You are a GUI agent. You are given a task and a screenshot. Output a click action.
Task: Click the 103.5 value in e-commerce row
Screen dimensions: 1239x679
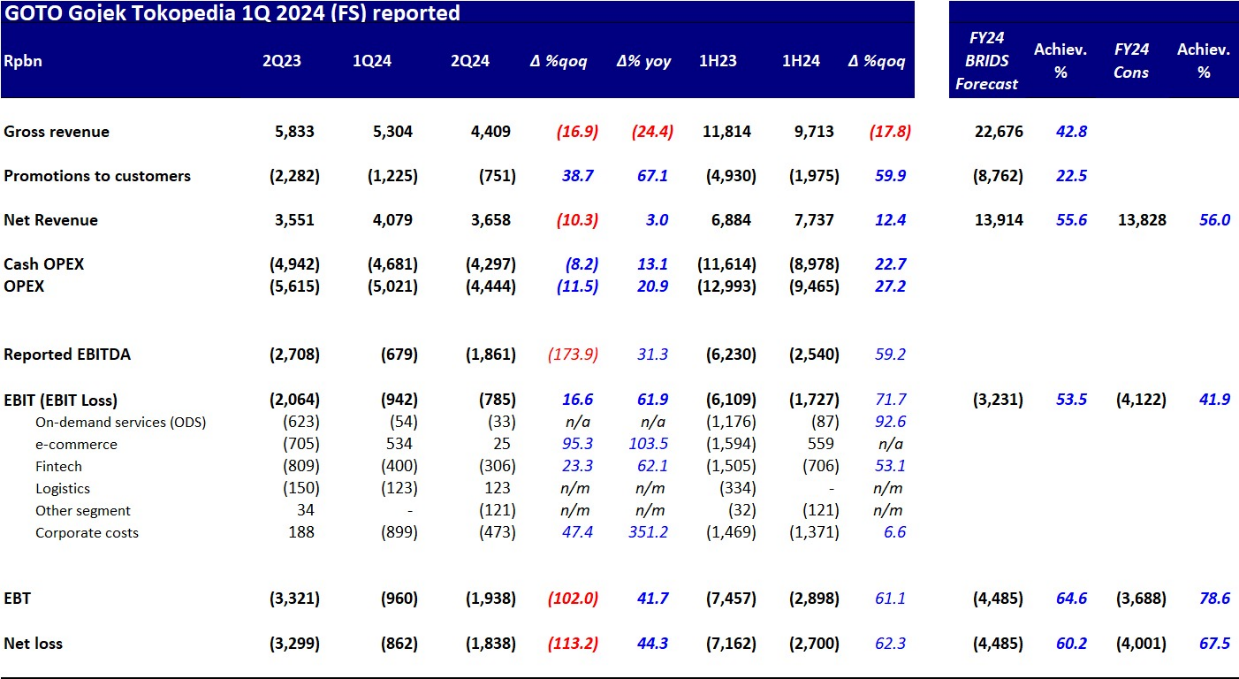[x=651, y=444]
